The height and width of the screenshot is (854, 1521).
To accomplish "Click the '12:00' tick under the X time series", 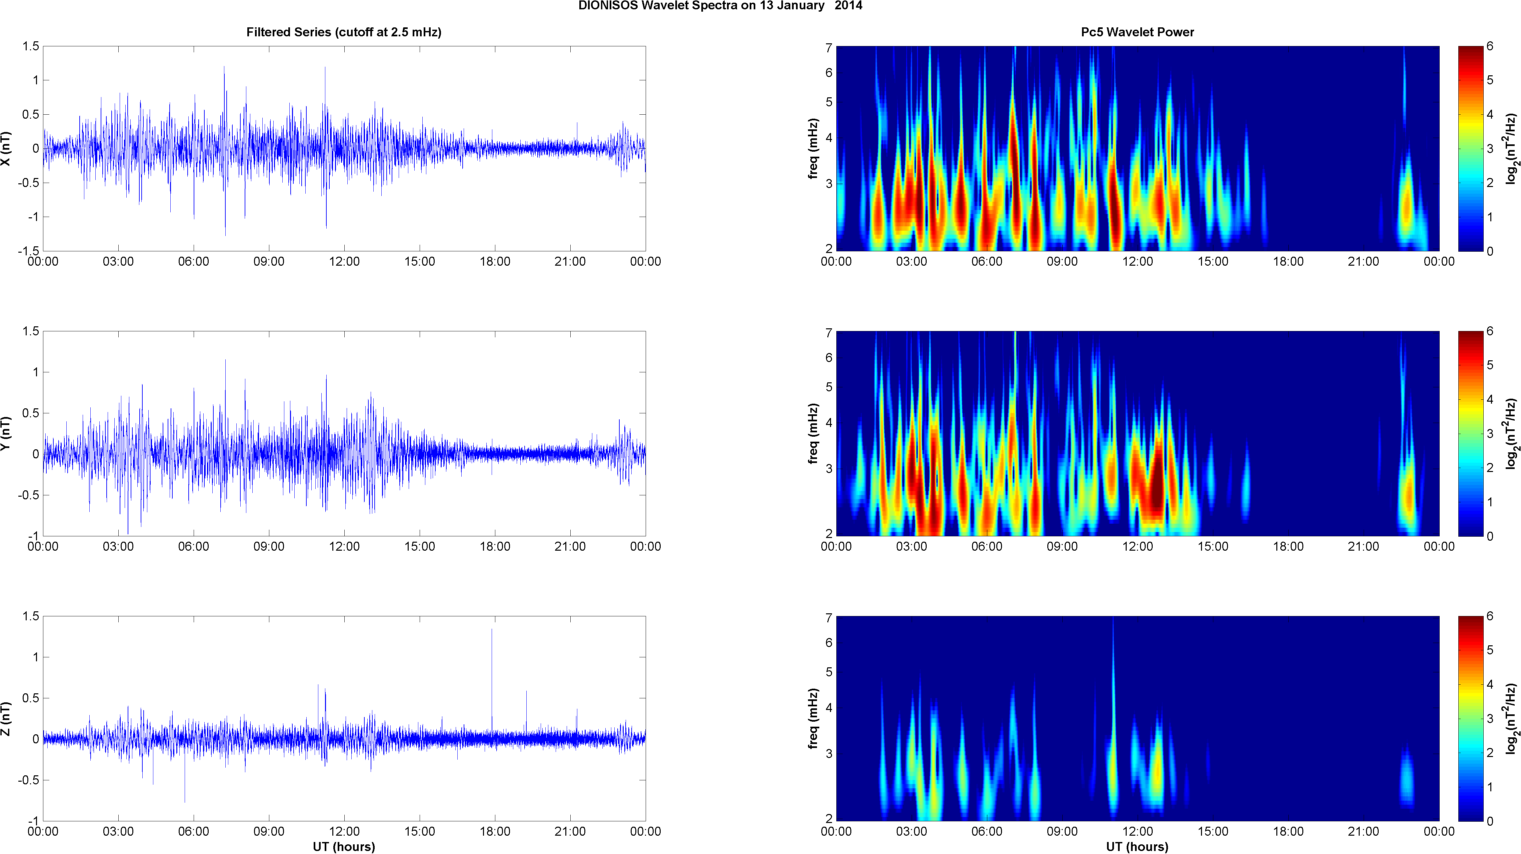I will point(344,262).
